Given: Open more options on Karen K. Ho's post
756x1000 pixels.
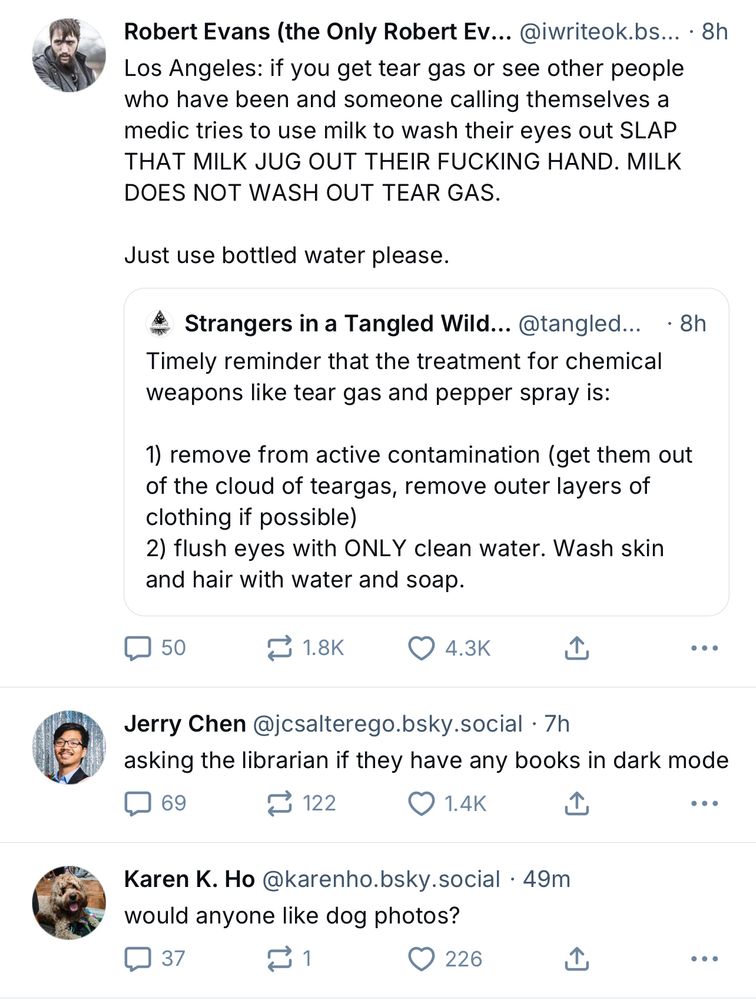Looking at the screenshot, I should coord(704,959).
